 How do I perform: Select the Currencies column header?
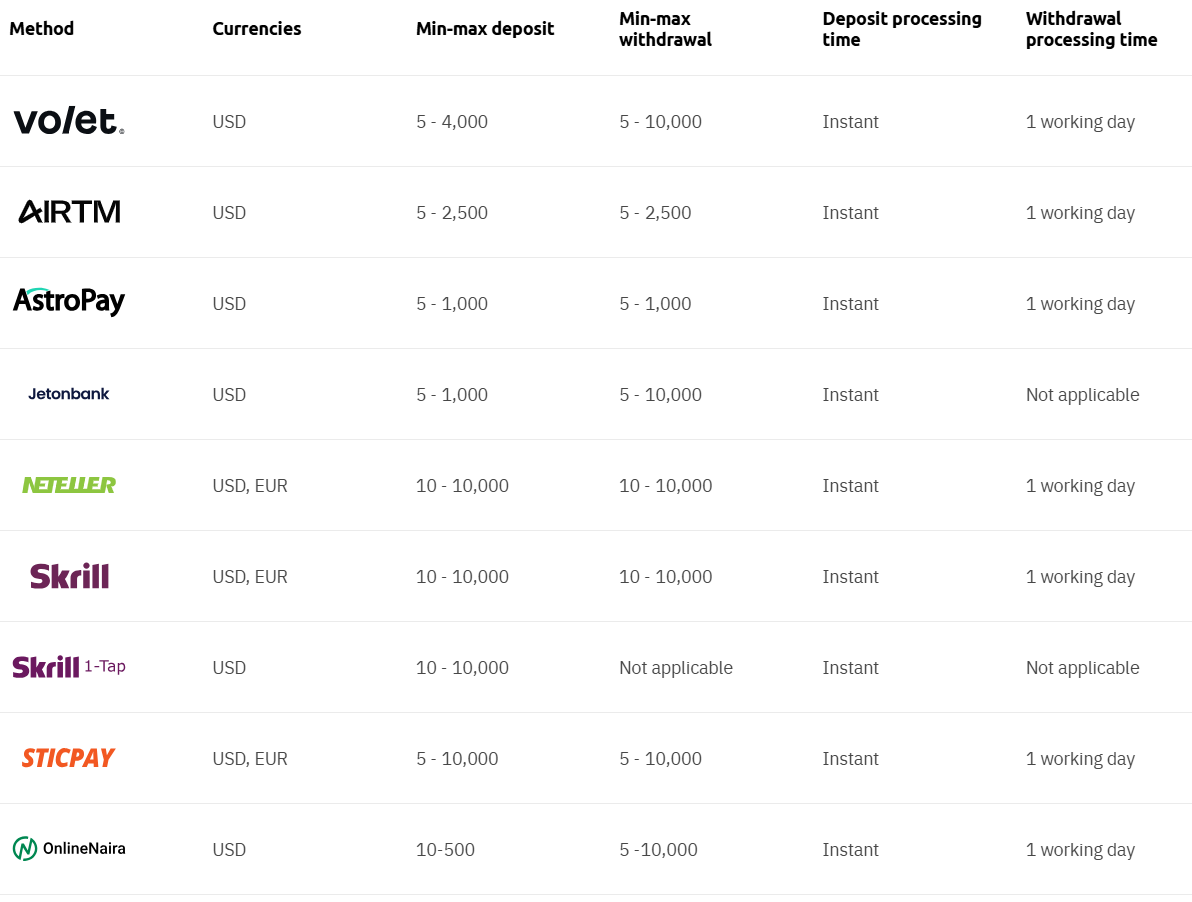257,29
